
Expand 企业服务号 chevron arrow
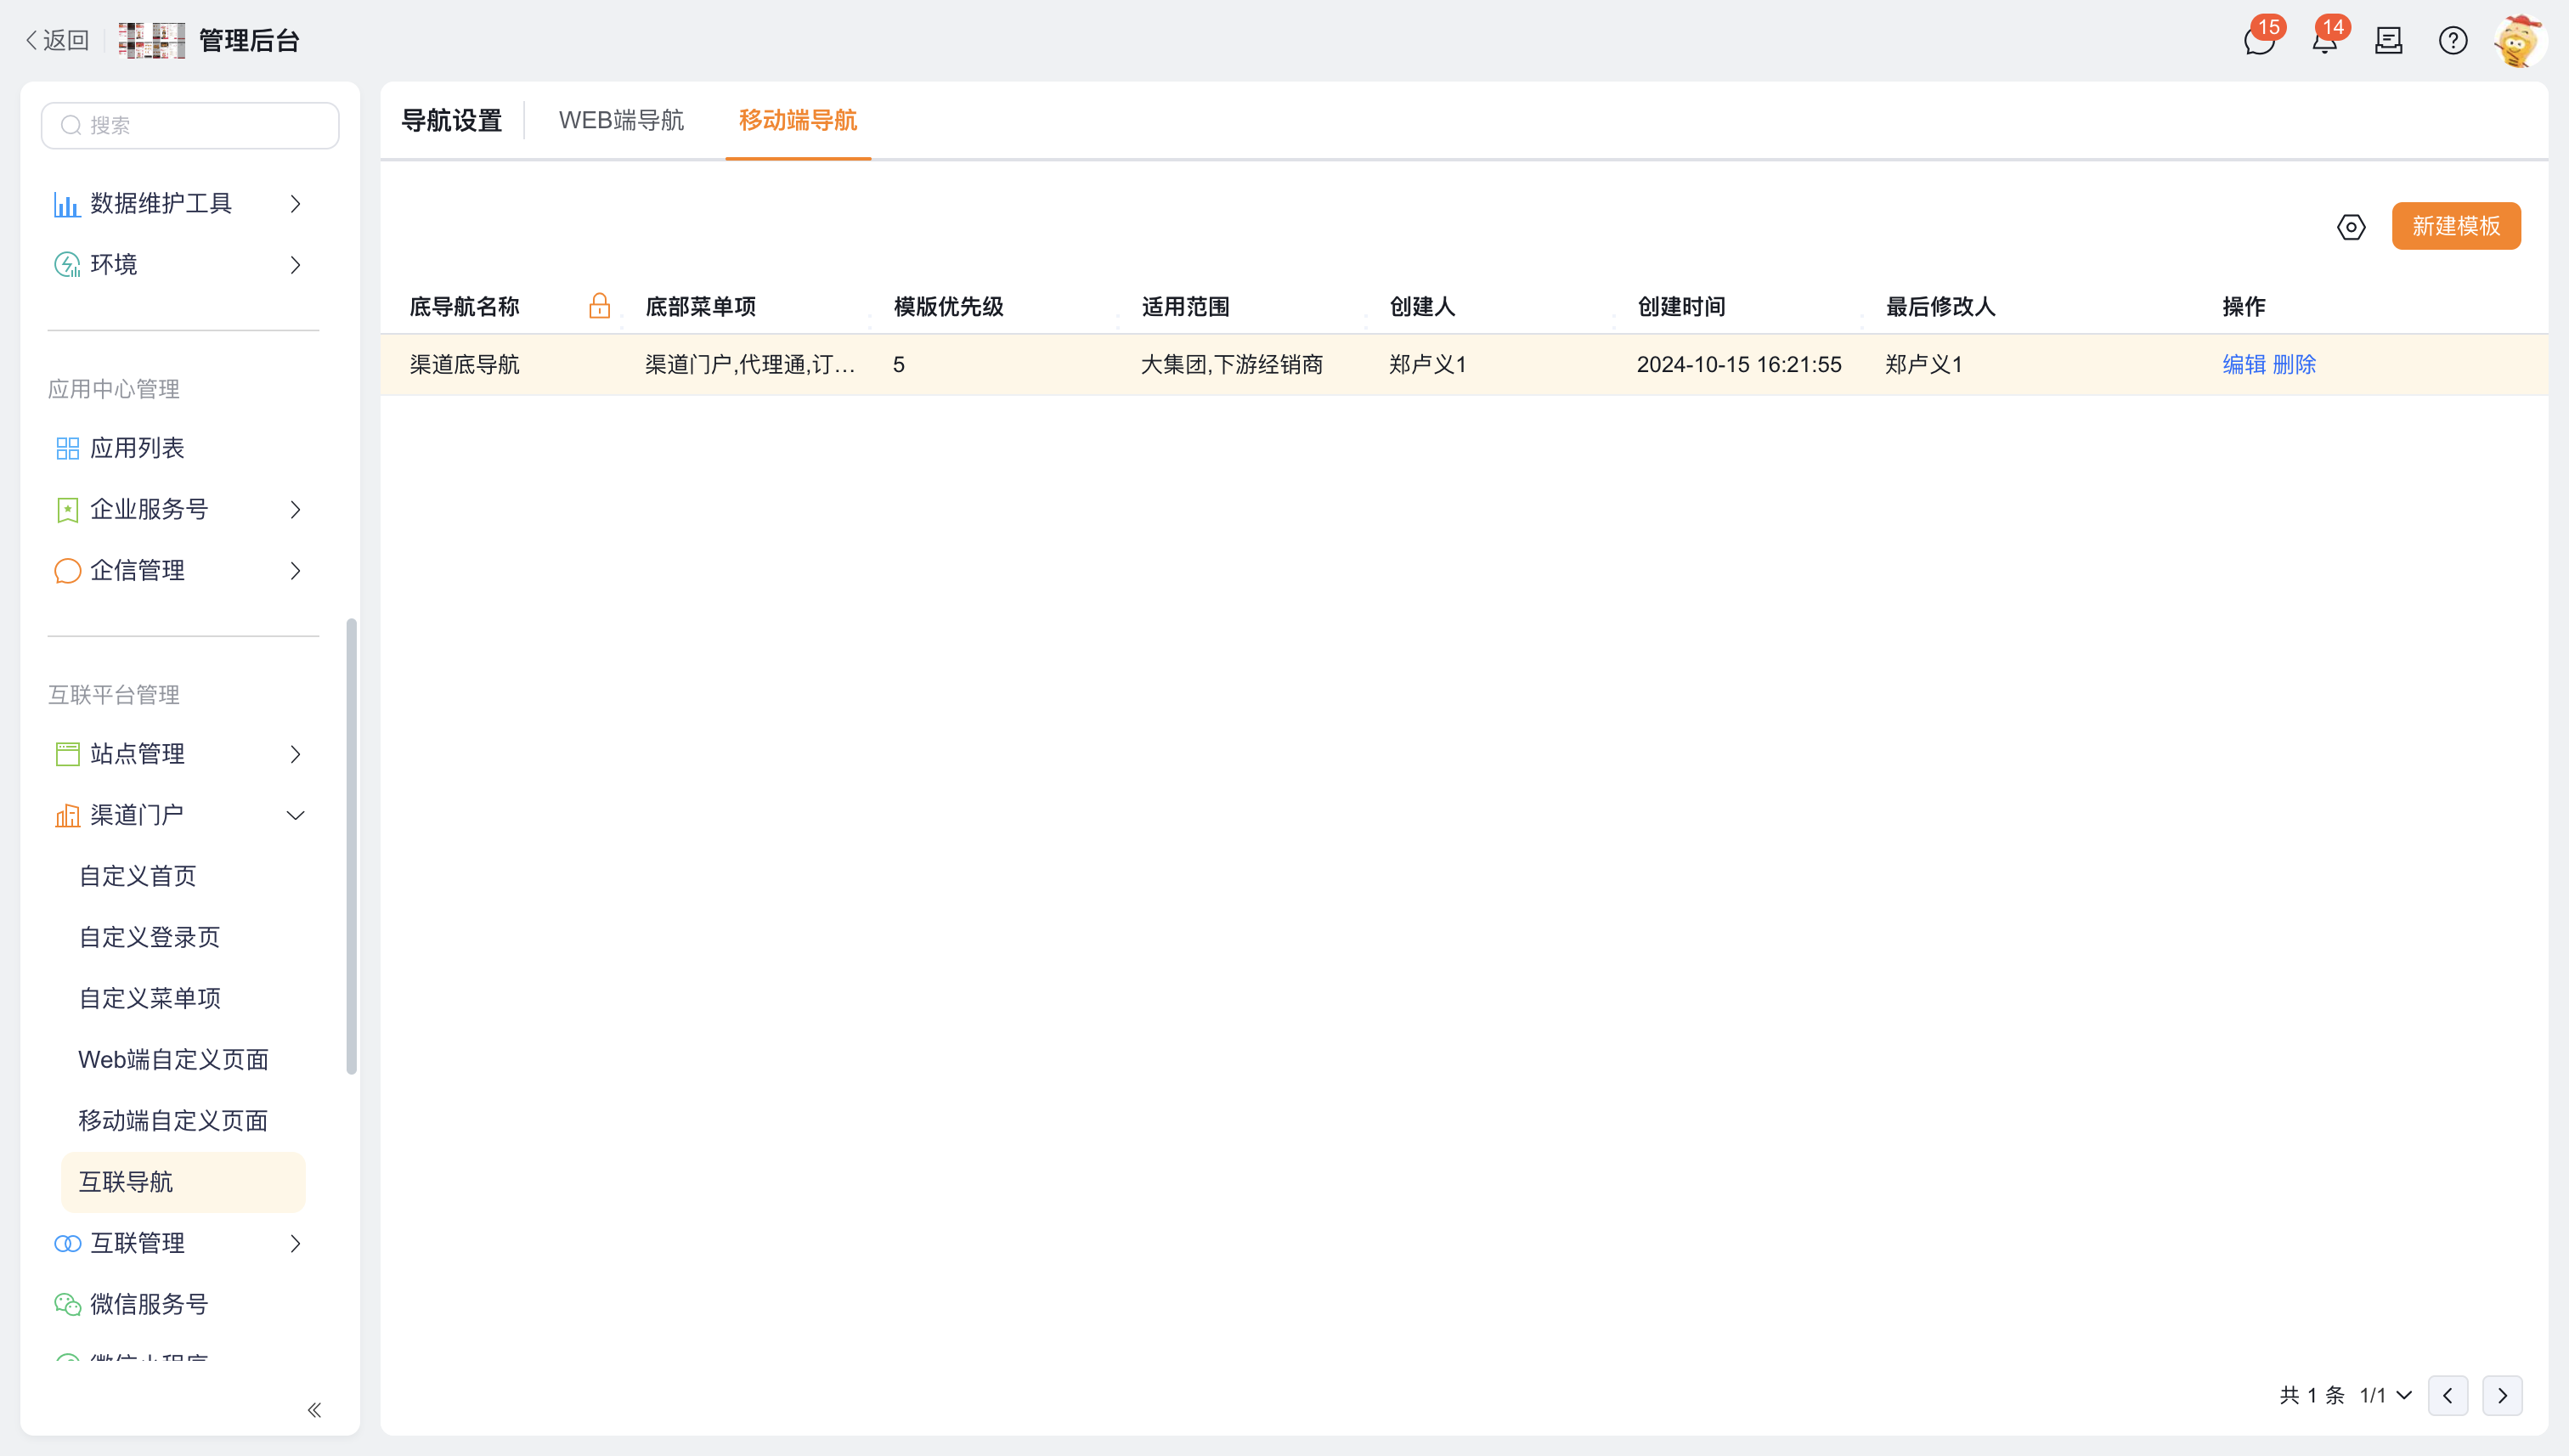coord(295,510)
